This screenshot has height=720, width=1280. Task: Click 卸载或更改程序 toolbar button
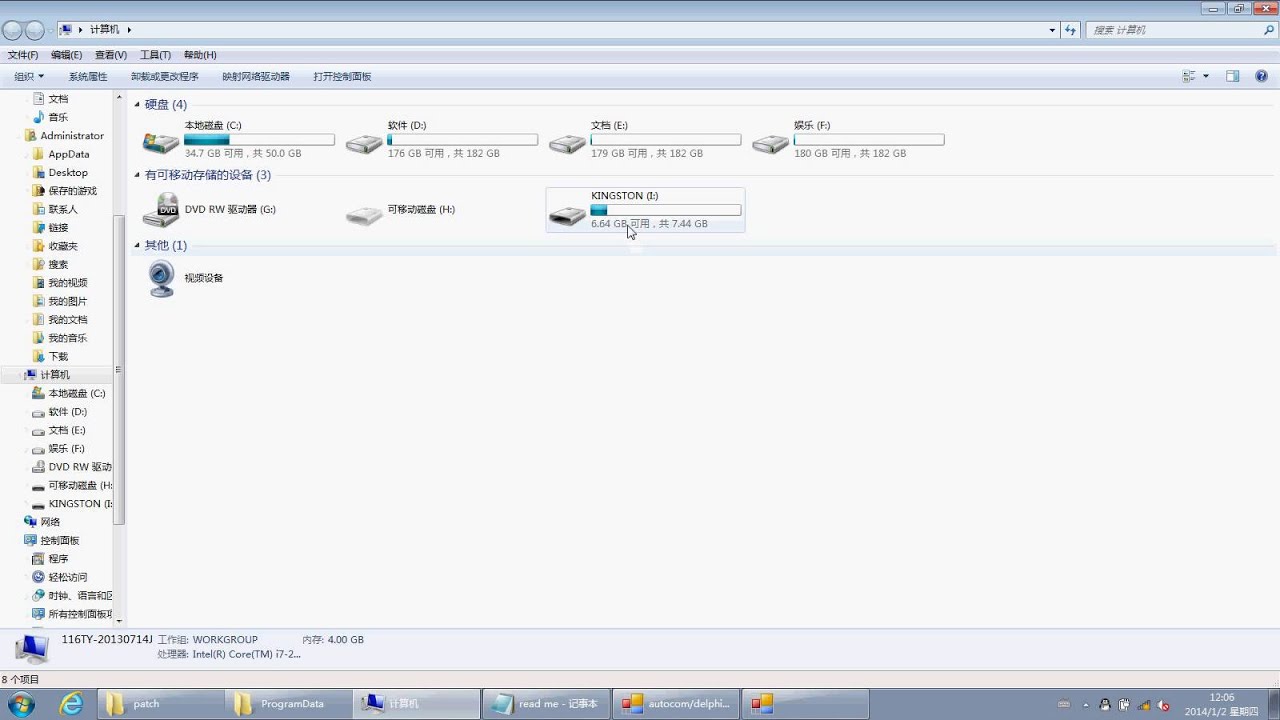(164, 76)
